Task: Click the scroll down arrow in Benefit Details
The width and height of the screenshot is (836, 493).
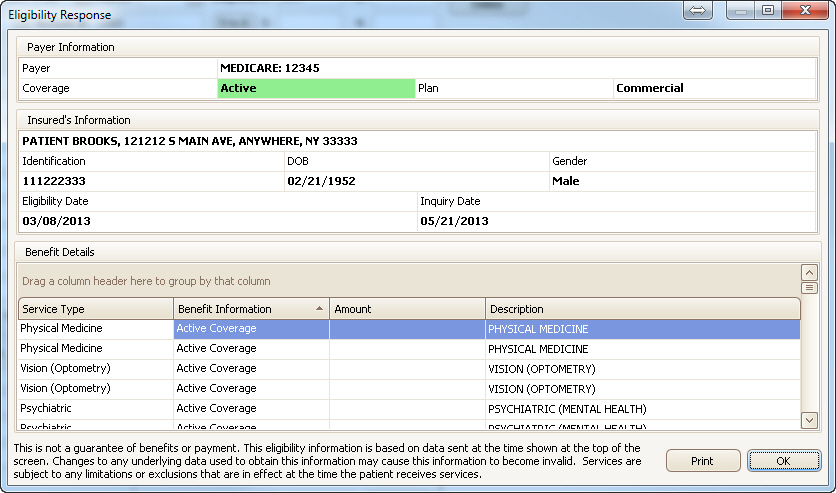Action: coord(810,421)
